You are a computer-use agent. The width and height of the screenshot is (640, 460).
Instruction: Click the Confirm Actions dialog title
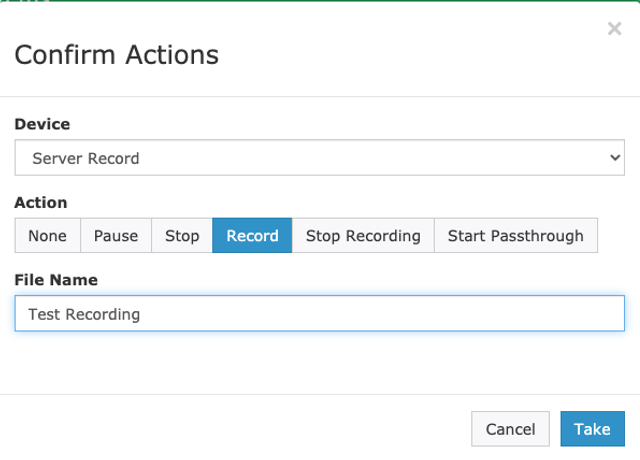[x=116, y=54]
